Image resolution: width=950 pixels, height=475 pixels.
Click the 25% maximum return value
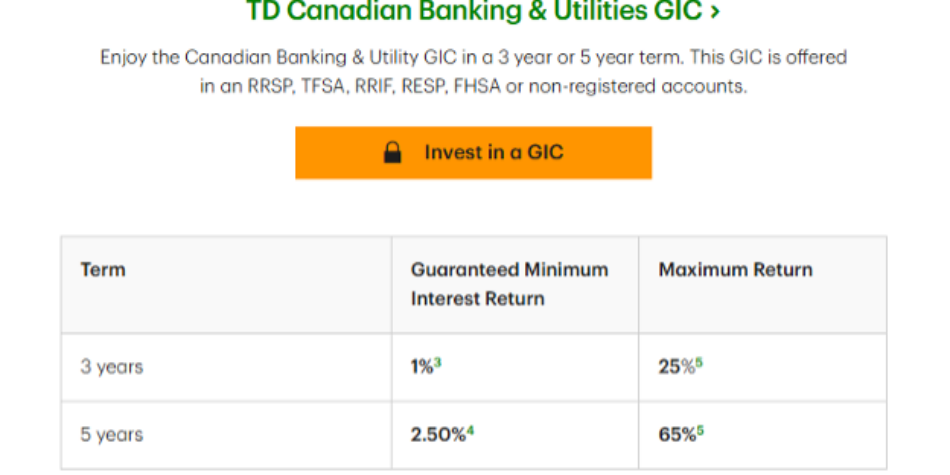coord(675,367)
